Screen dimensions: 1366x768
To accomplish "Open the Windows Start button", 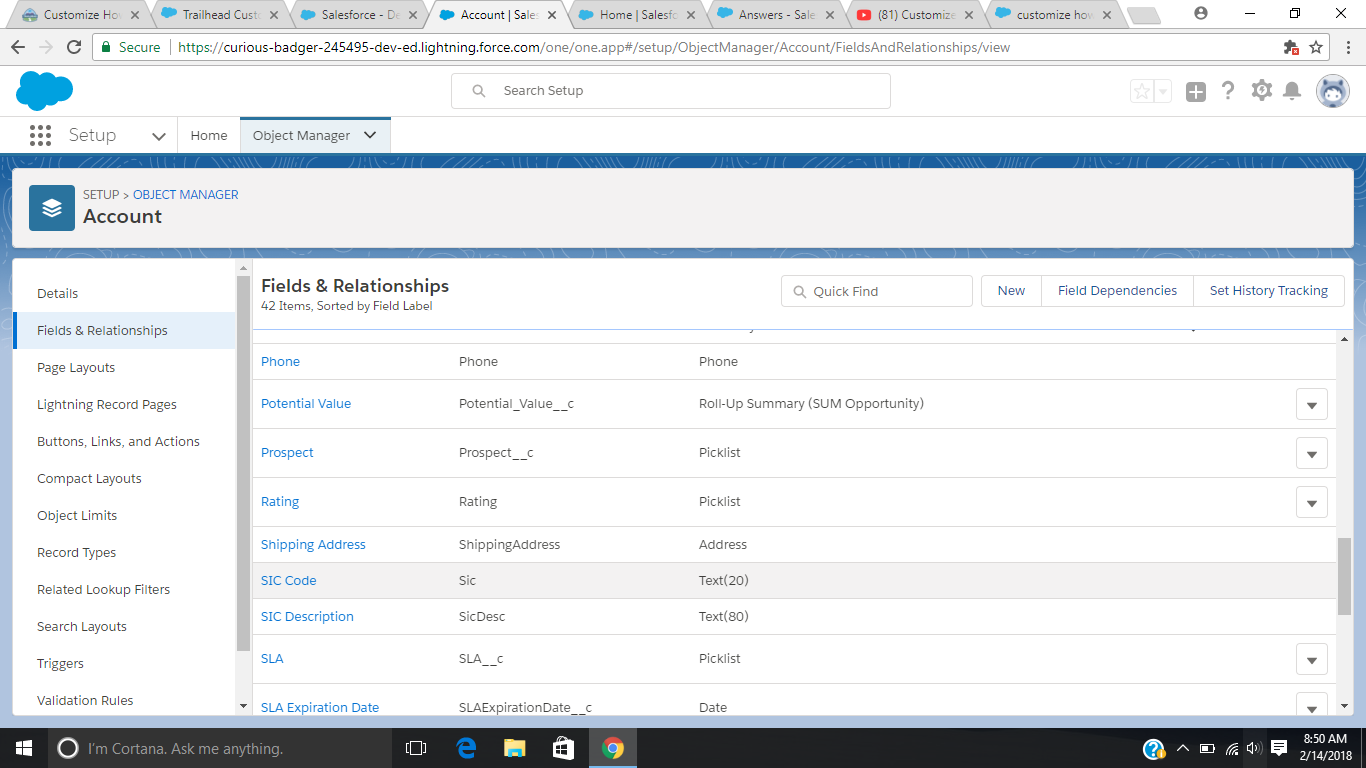I will coord(24,748).
